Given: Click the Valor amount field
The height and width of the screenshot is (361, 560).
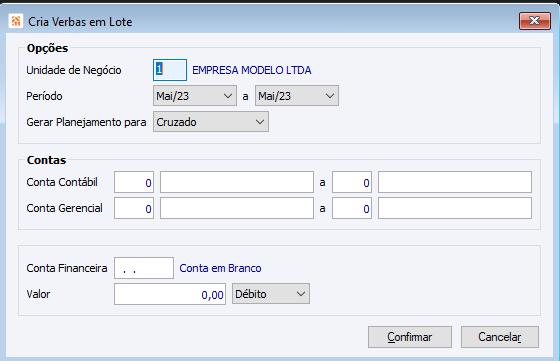Looking at the screenshot, I should click(170, 294).
